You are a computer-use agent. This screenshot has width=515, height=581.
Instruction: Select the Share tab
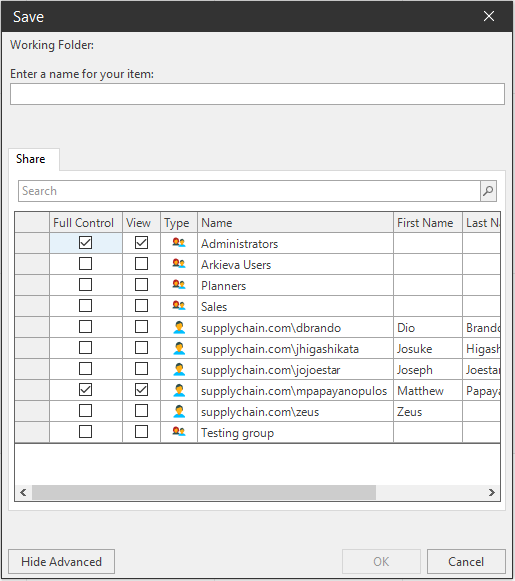pos(34,159)
